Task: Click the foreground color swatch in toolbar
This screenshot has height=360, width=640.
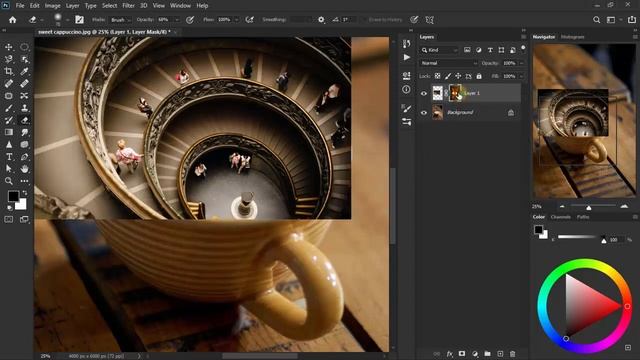Action: pos(13,196)
